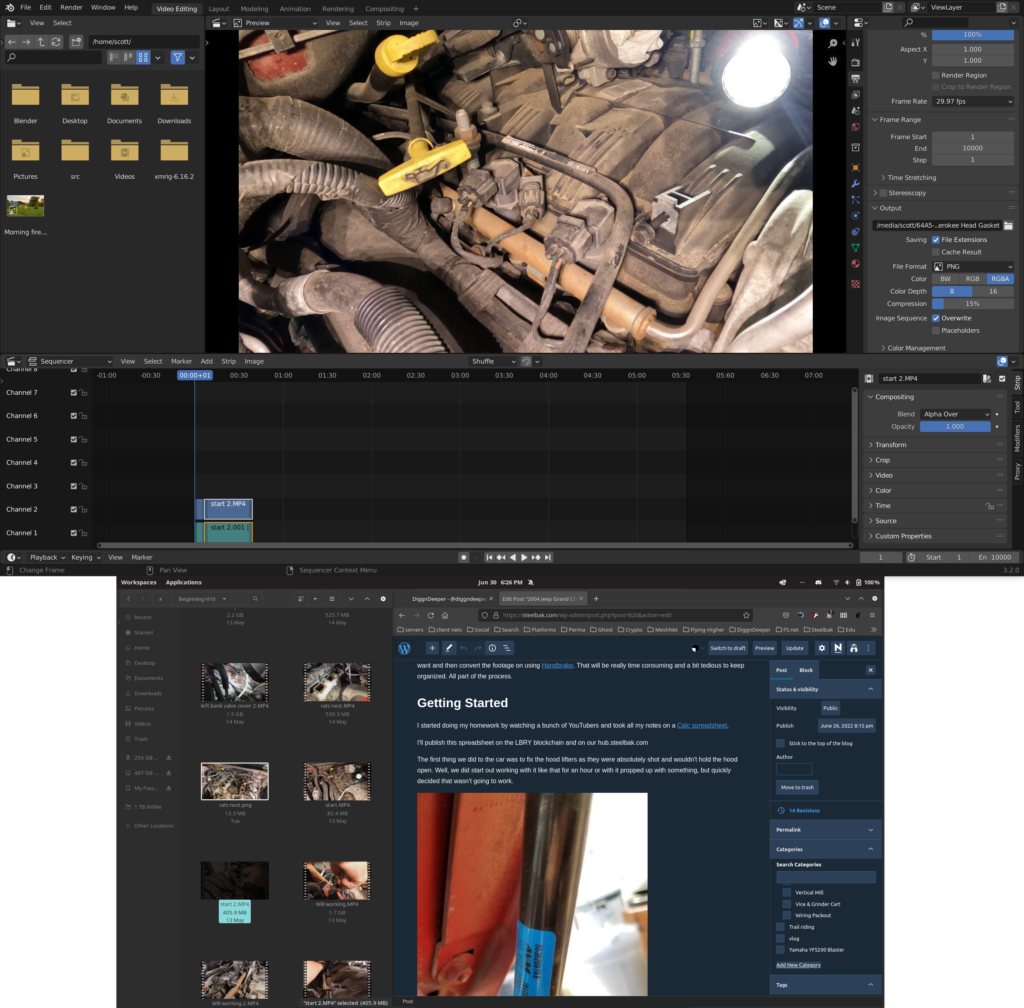Open the Object properties orange square icon
The width and height of the screenshot is (1024, 1008).
tap(856, 168)
